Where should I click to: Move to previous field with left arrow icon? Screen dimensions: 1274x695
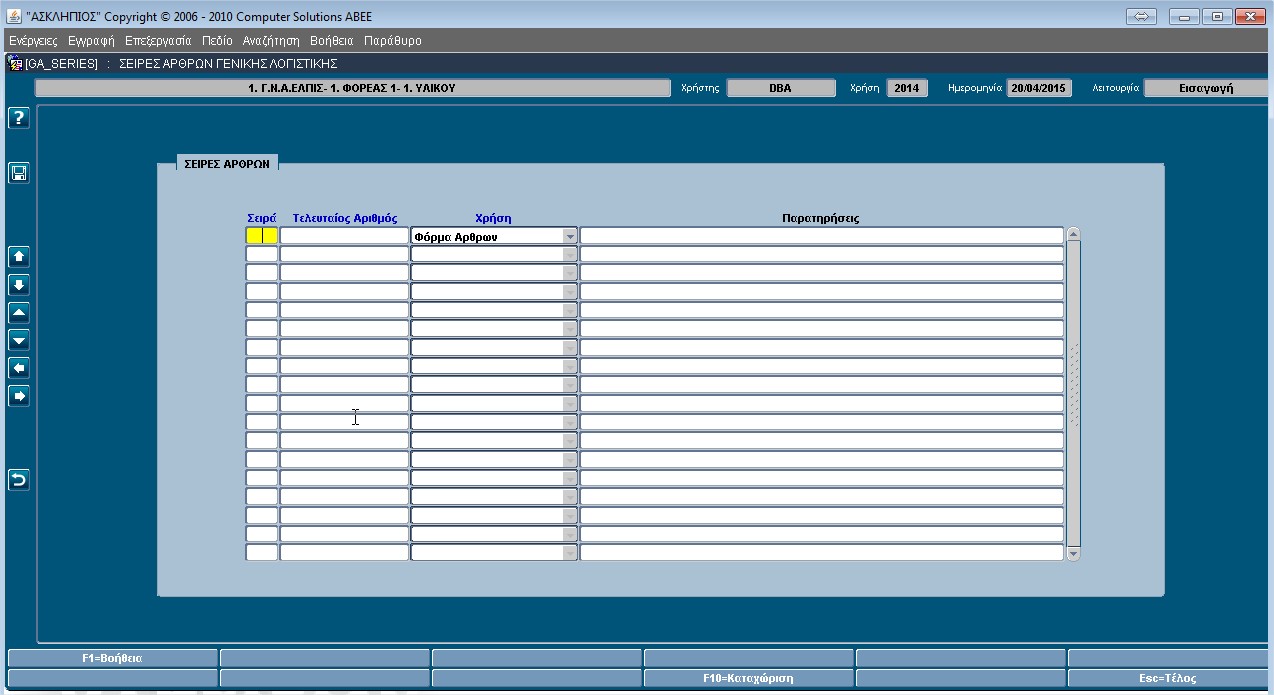[18, 368]
